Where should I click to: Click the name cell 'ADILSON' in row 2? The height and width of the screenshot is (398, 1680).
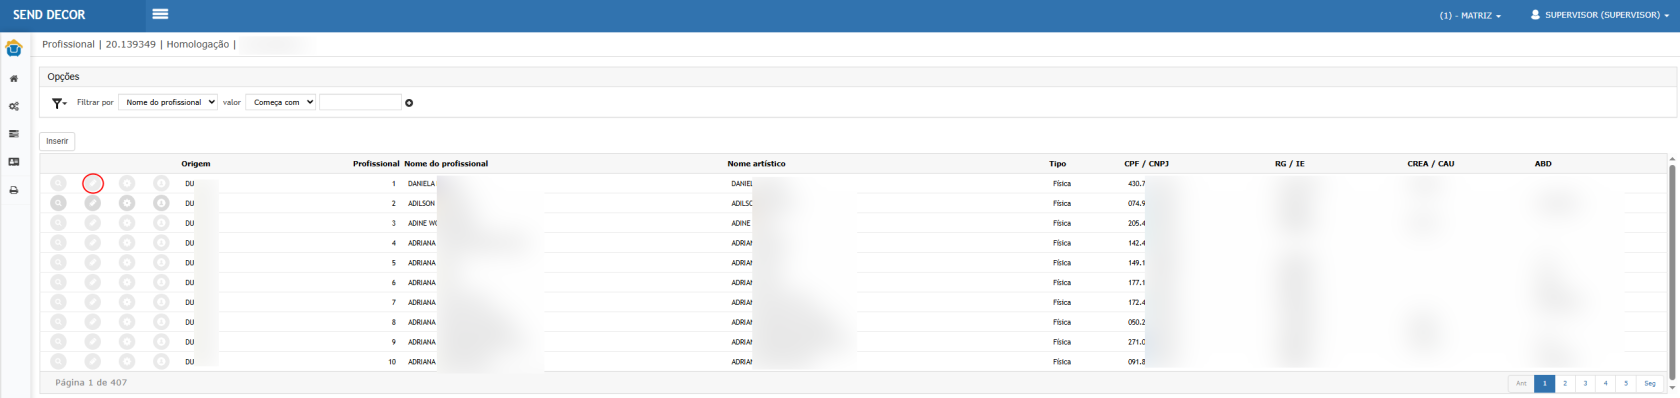click(x=421, y=203)
